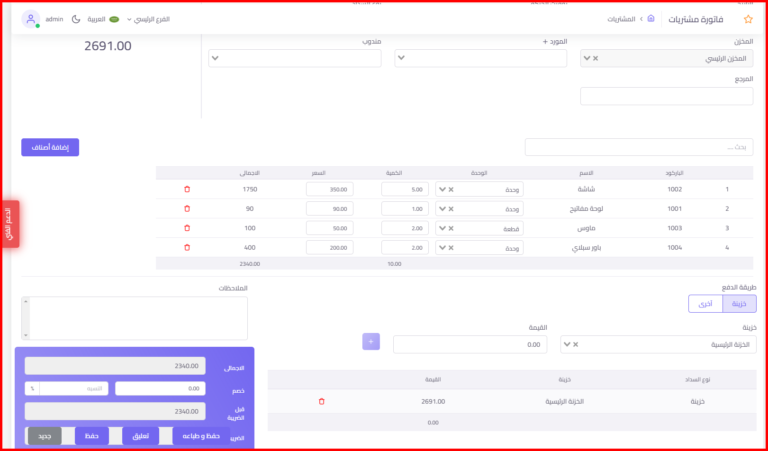Viewport: 768px width, 451px height.
Task: Remove the باور سبلاي row
Action: [186, 247]
